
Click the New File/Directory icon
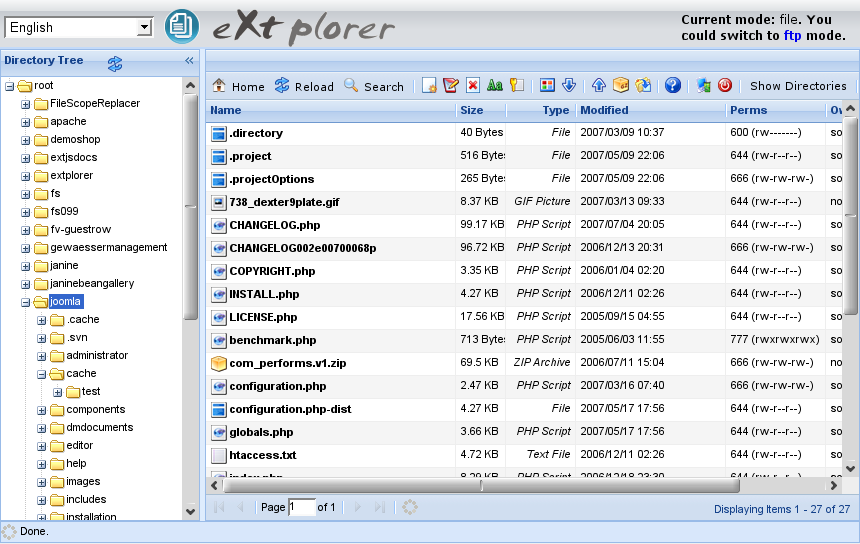pos(429,86)
